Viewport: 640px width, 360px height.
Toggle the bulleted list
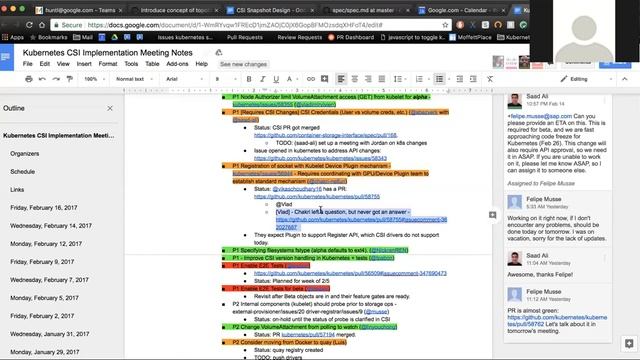coord(439,79)
